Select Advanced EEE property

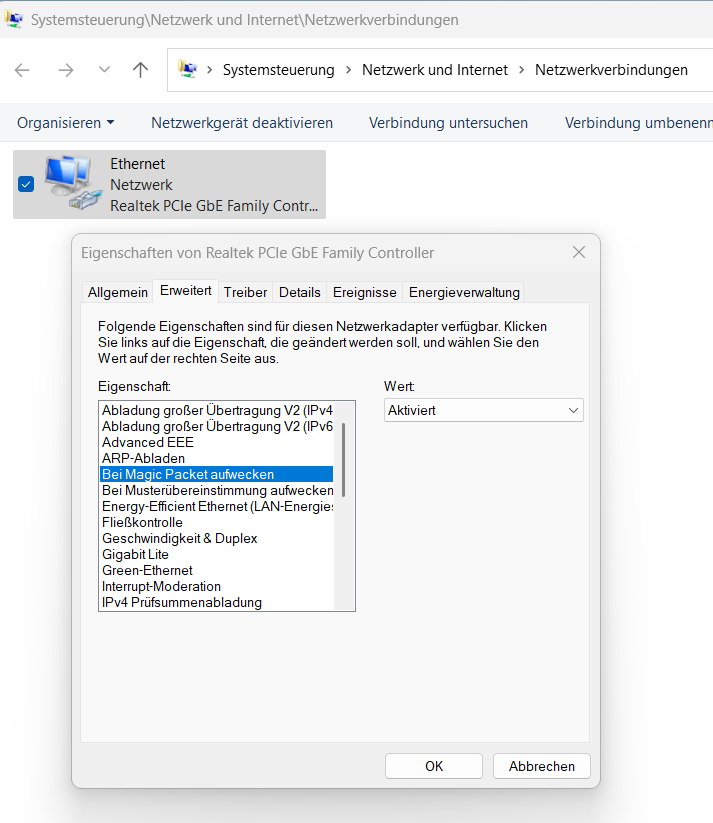pos(217,442)
